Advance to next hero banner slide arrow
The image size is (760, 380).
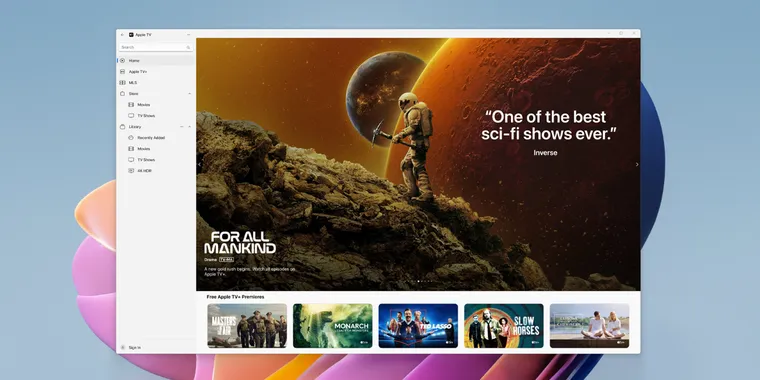tap(637, 164)
